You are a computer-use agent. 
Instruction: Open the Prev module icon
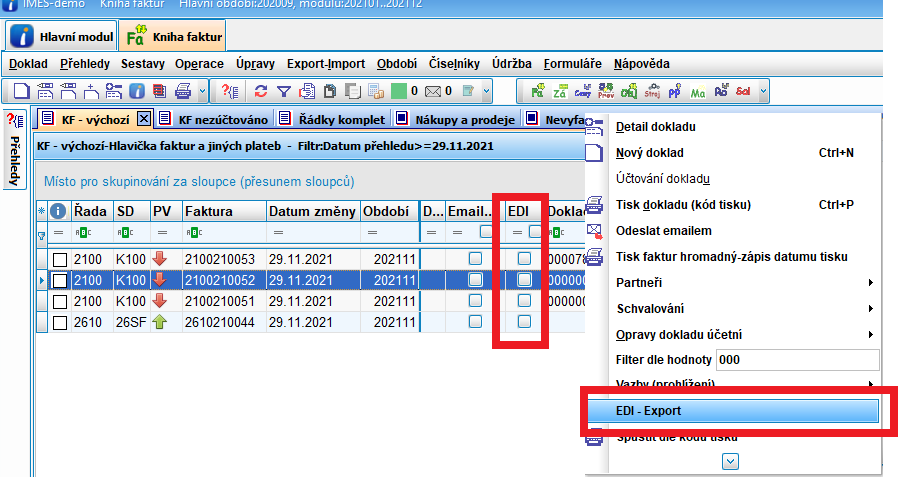tap(606, 91)
